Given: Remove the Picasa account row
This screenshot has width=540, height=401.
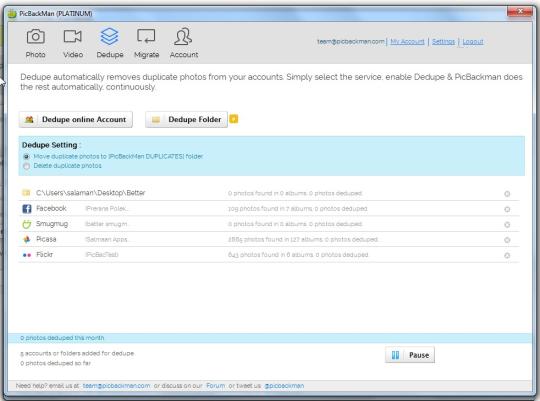Looking at the screenshot, I should click(x=507, y=240).
